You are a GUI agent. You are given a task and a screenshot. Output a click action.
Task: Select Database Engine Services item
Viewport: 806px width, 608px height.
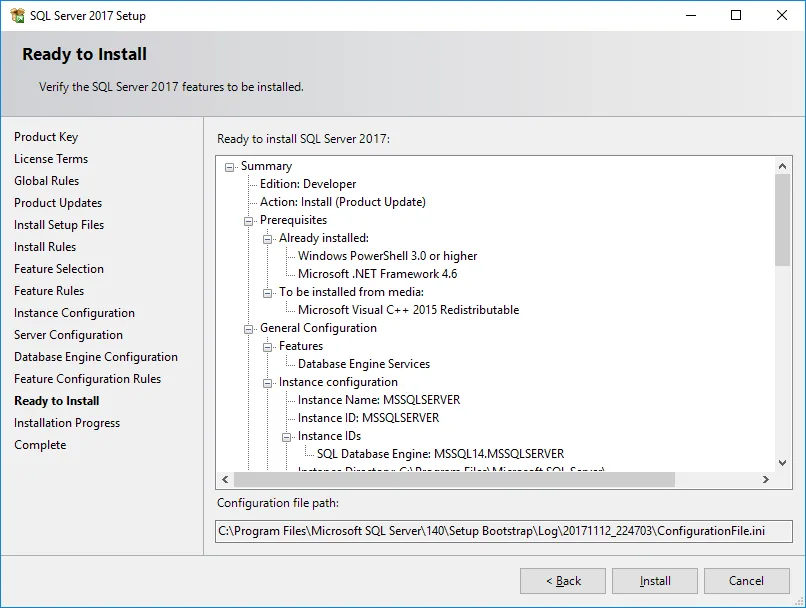tap(364, 364)
